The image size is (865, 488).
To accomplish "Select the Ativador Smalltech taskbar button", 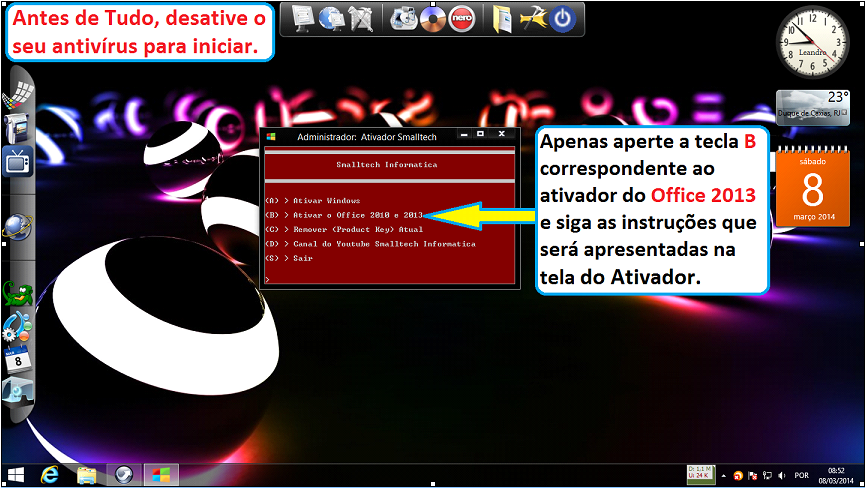I will coord(161,475).
